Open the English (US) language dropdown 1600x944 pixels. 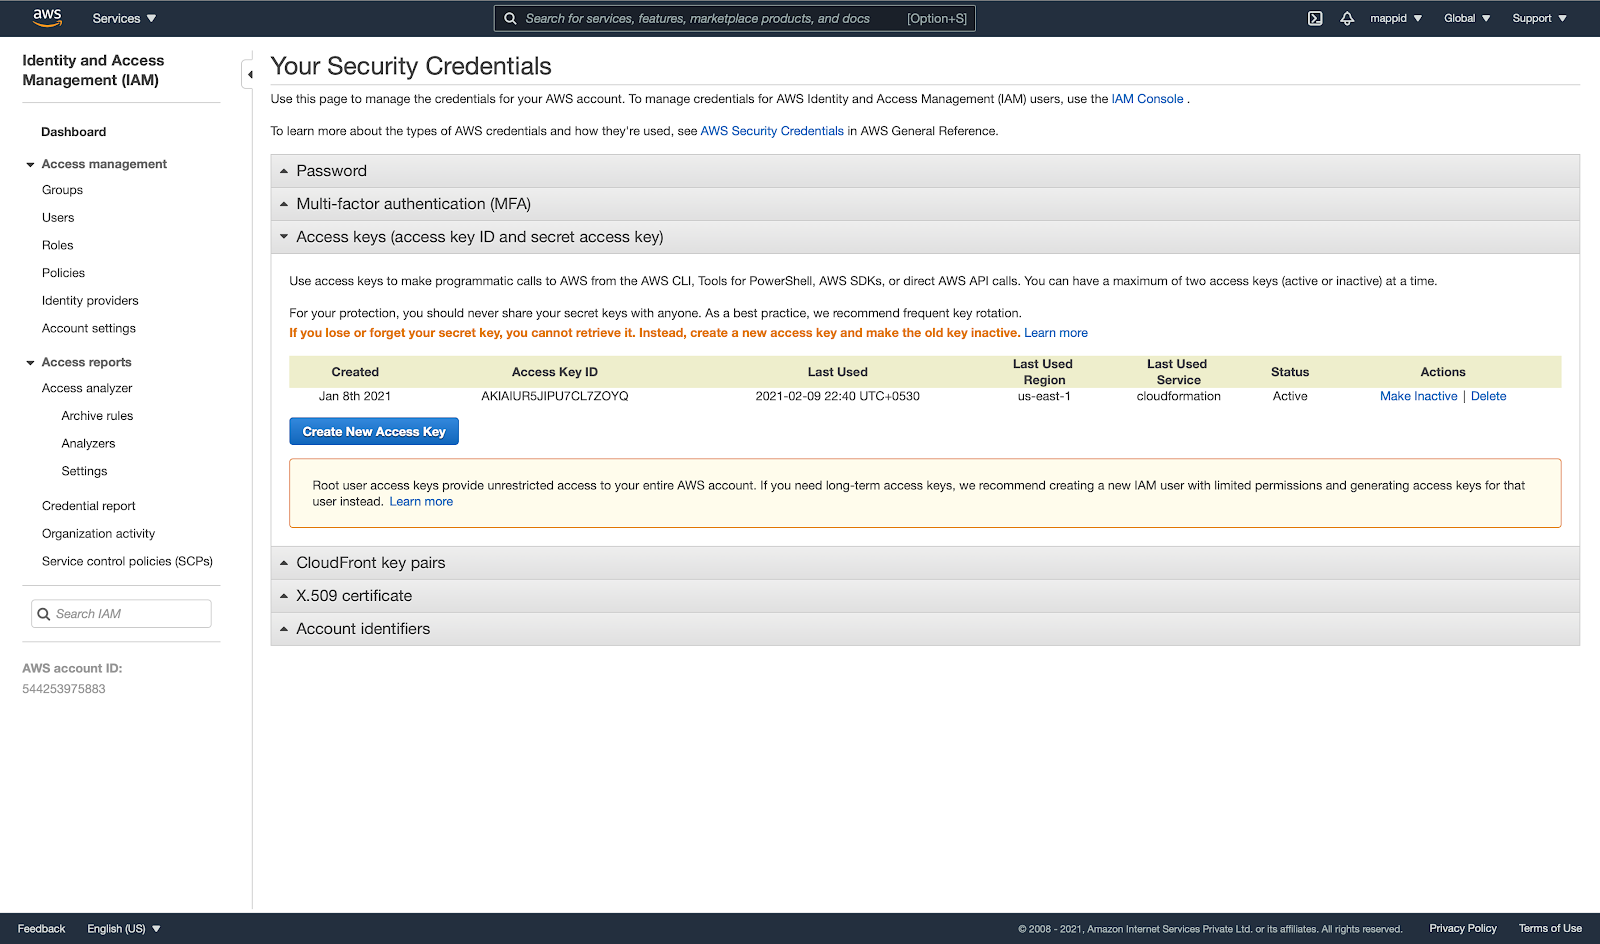coord(124,928)
